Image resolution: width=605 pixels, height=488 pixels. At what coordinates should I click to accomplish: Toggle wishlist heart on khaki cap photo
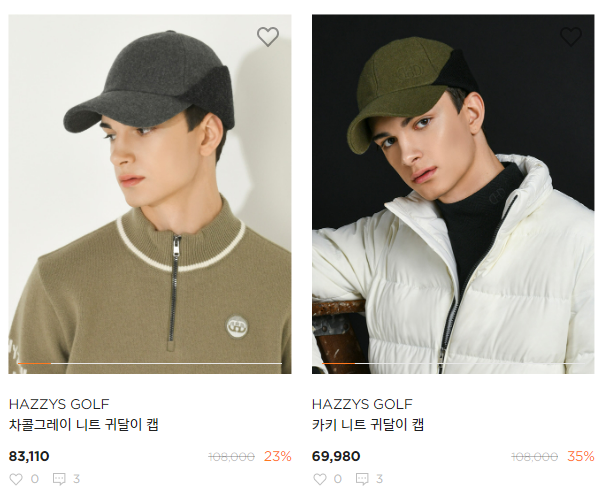[x=570, y=37]
